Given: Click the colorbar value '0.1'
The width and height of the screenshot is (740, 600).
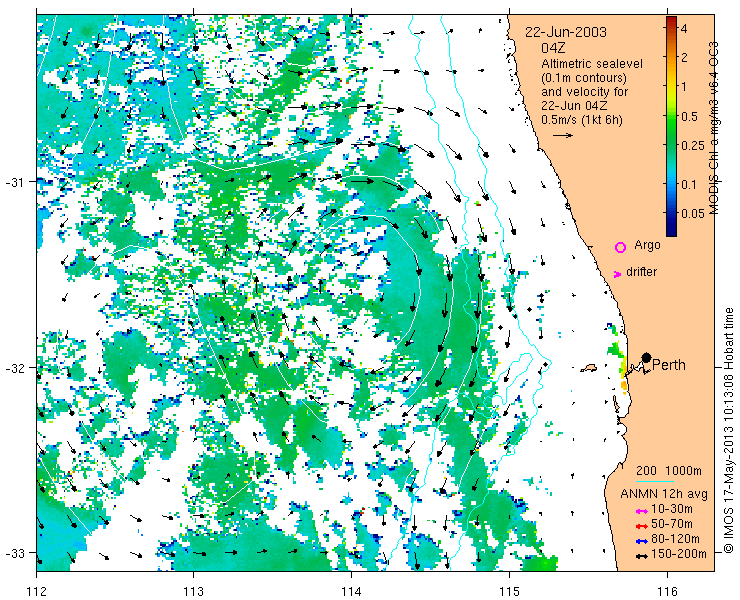Looking at the screenshot, I should (689, 184).
